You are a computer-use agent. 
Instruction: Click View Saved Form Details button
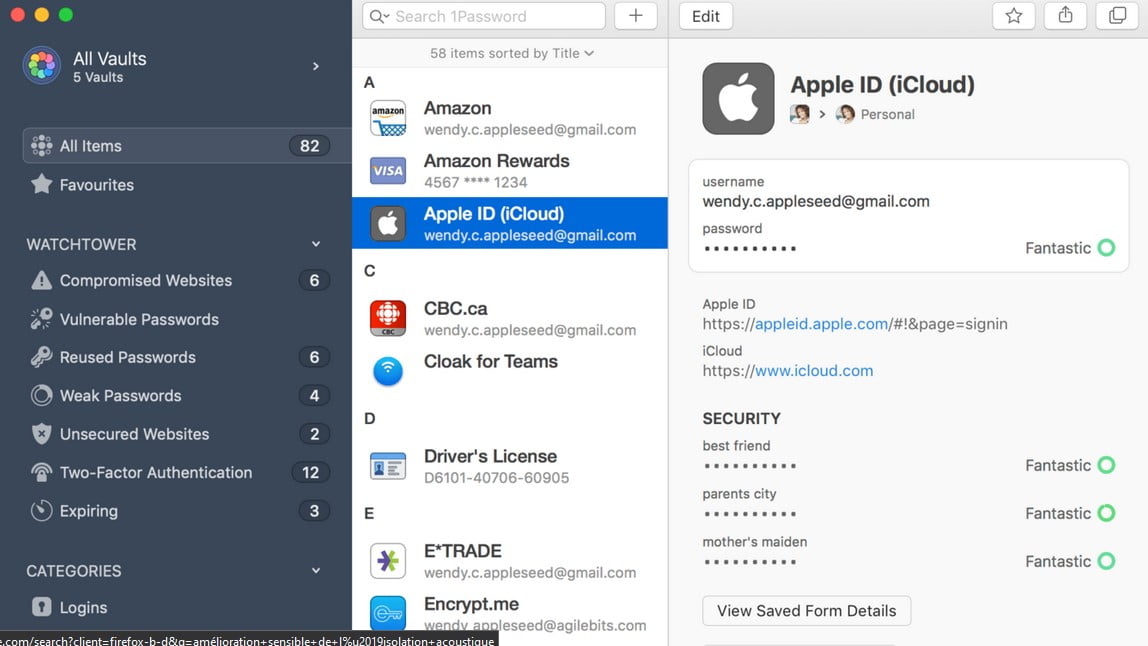click(x=806, y=610)
